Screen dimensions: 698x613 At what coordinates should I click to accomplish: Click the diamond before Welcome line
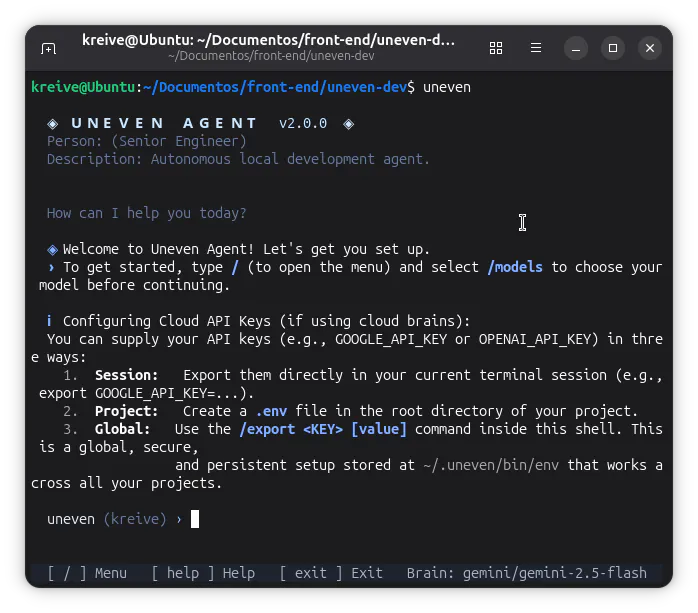(53, 250)
